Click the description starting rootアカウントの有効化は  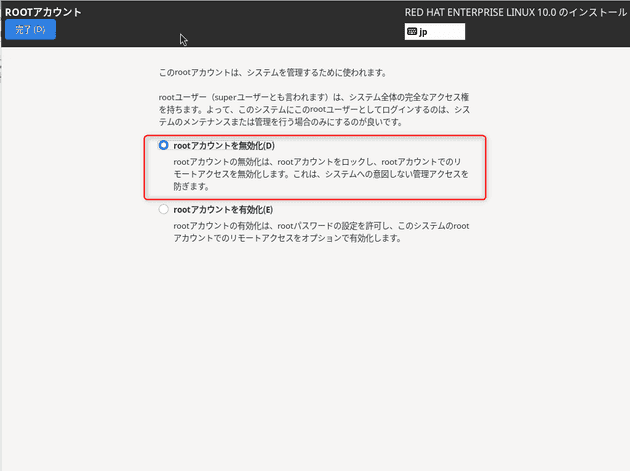[x=321, y=232]
